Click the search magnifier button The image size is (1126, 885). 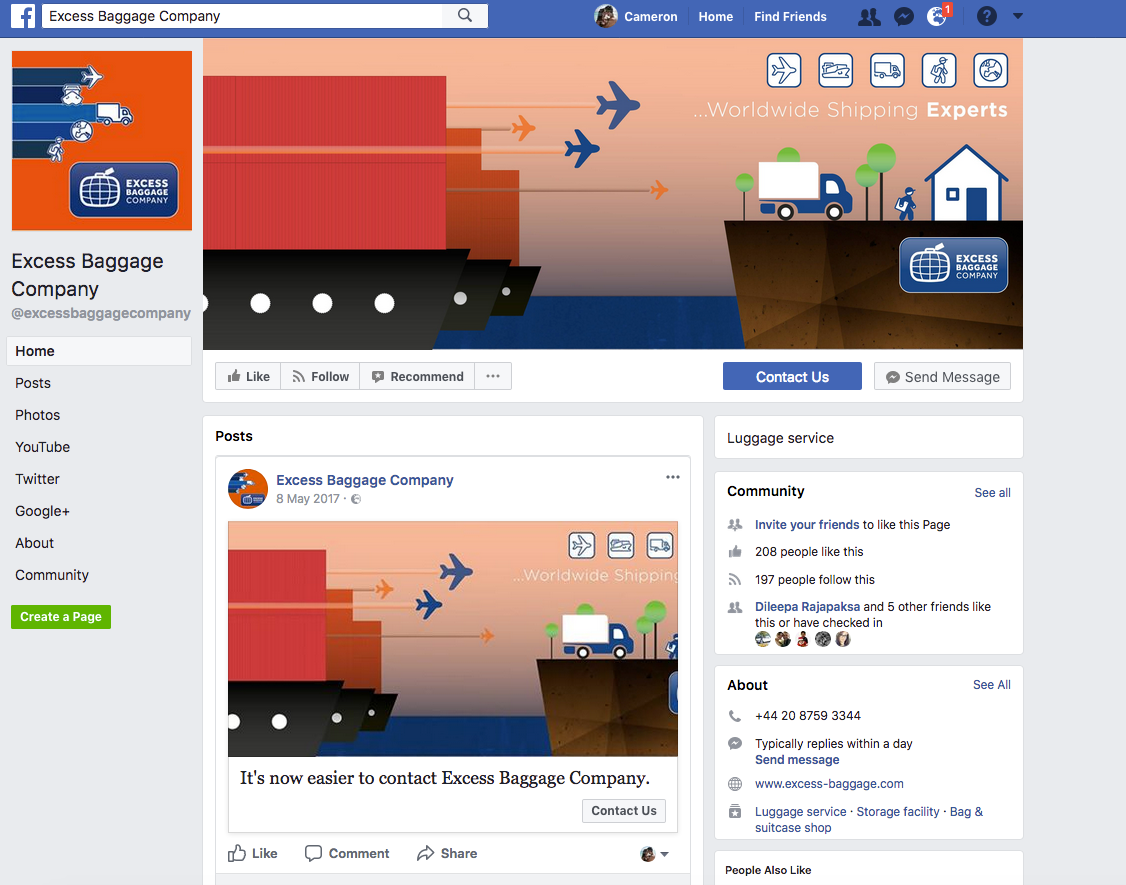click(x=465, y=16)
